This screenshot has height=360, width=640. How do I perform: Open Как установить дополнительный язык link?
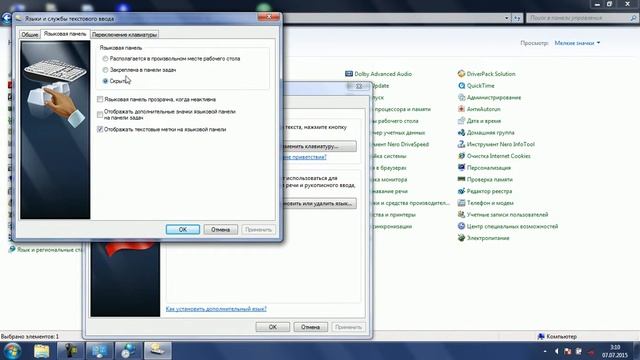pyautogui.click(x=216, y=309)
